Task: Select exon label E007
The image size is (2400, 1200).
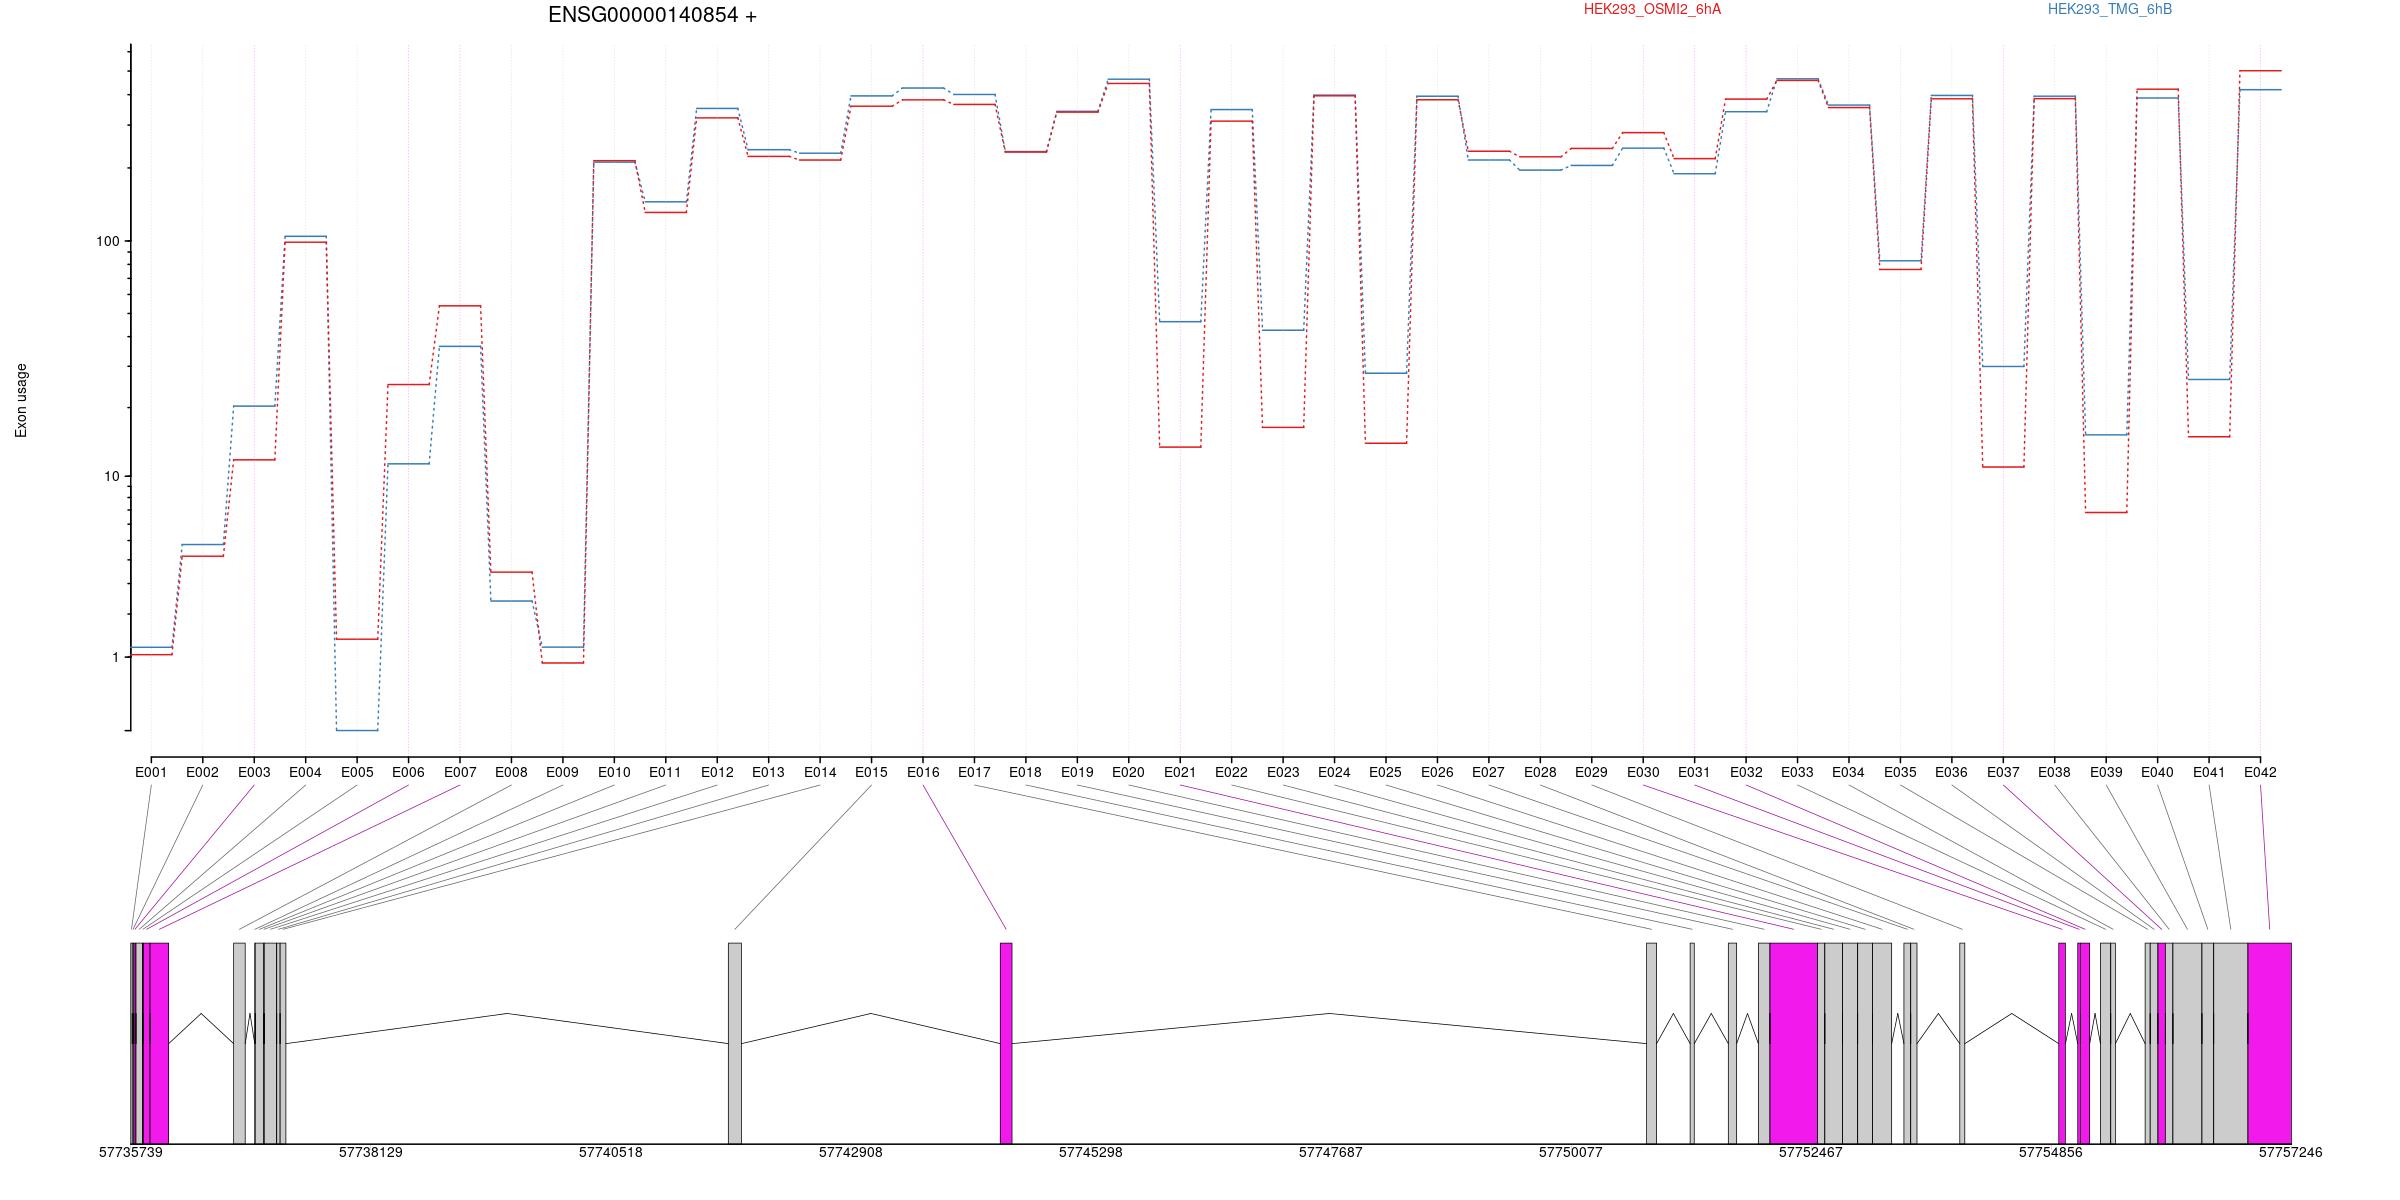Action: tap(460, 772)
